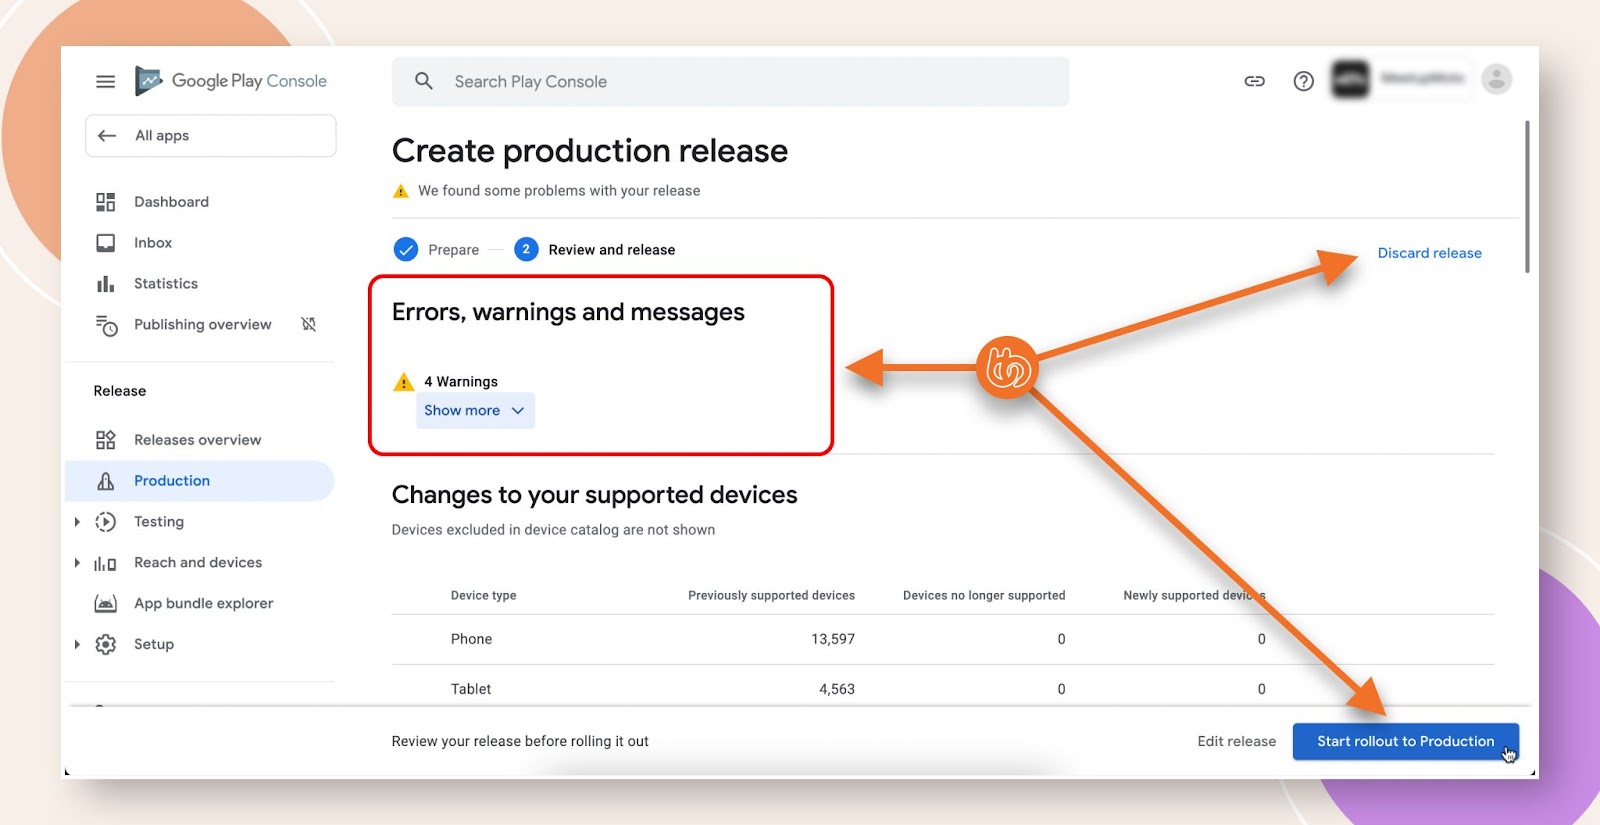Click the step 2 circle indicator

coord(526,250)
